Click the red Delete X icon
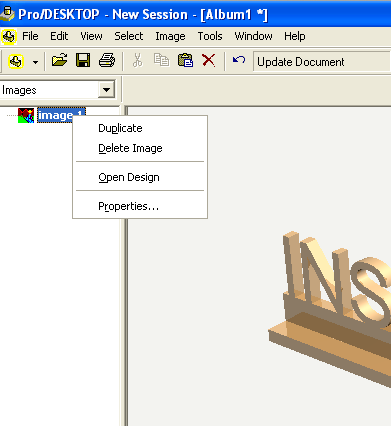 pos(209,61)
